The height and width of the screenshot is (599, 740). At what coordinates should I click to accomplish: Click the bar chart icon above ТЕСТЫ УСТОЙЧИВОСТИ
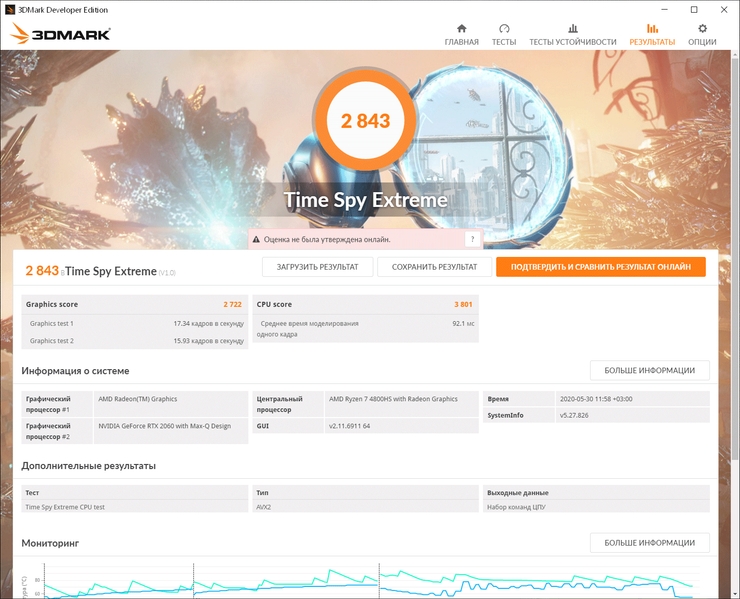pyautogui.click(x=572, y=28)
